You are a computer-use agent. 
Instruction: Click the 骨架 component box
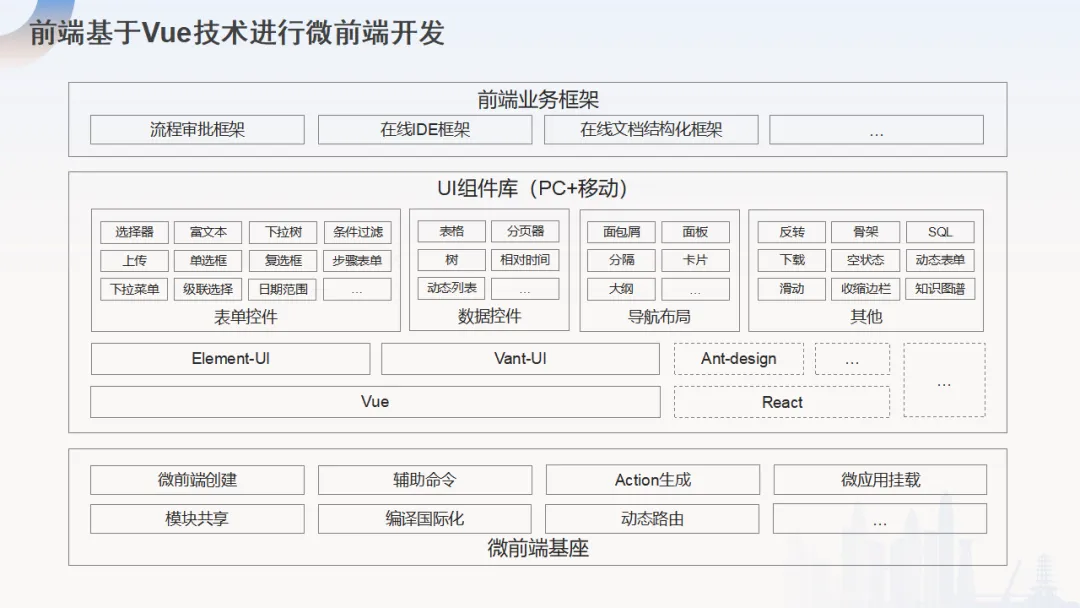pyautogui.click(x=866, y=232)
